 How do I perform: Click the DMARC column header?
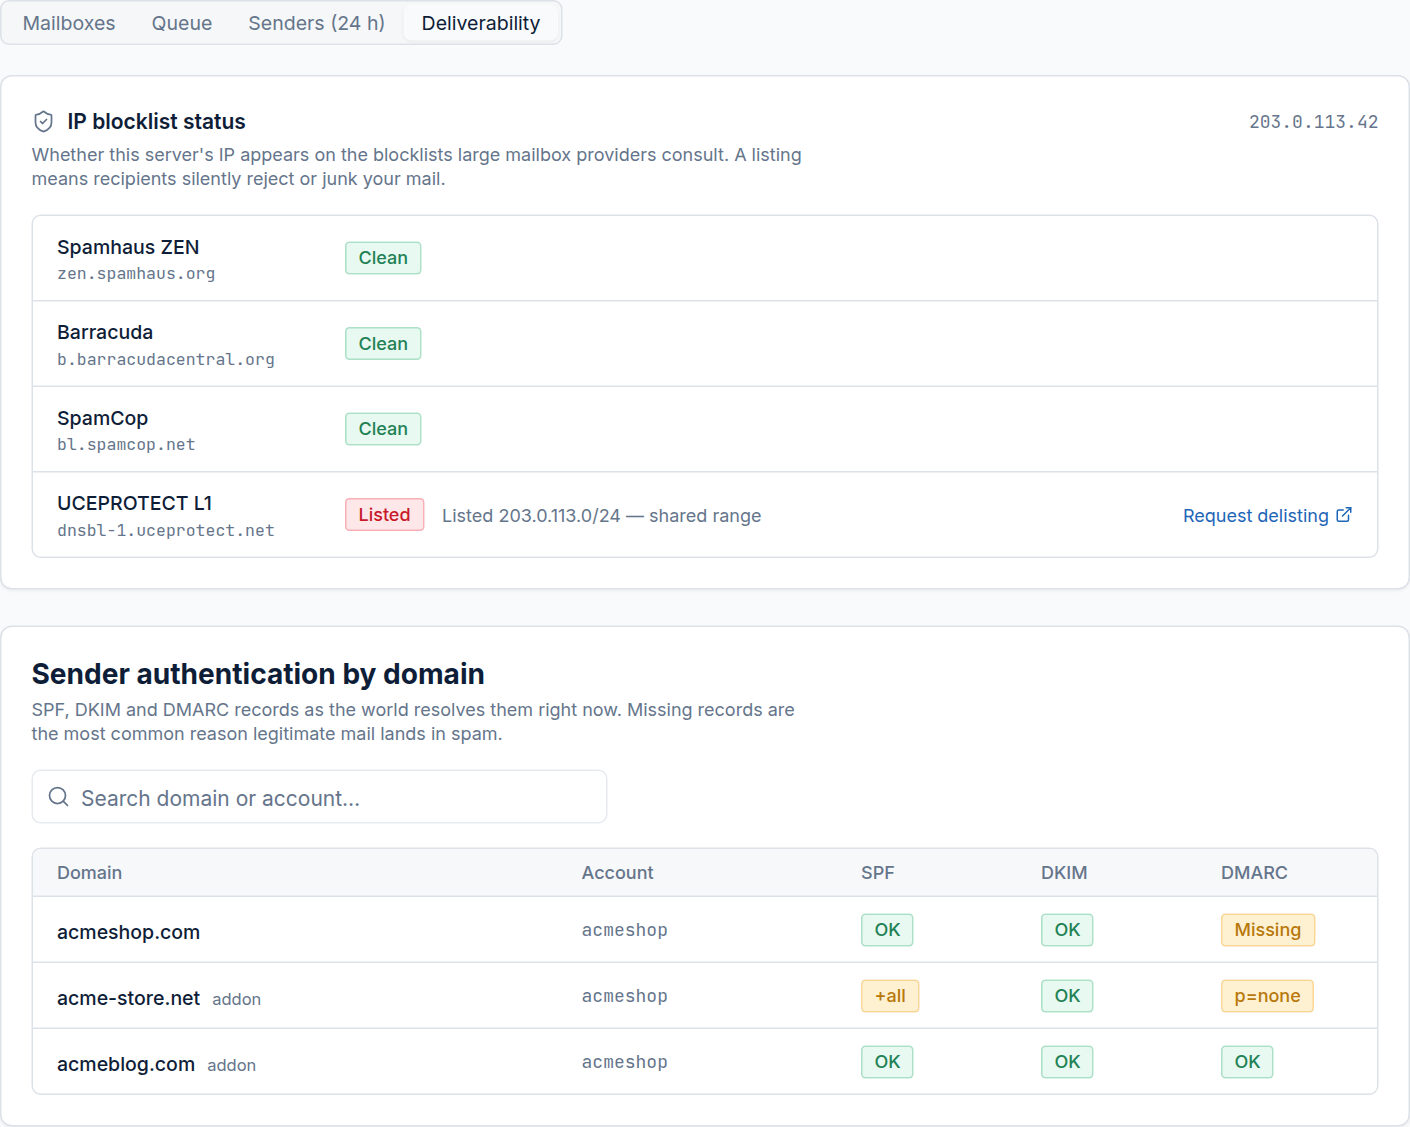(x=1254, y=873)
